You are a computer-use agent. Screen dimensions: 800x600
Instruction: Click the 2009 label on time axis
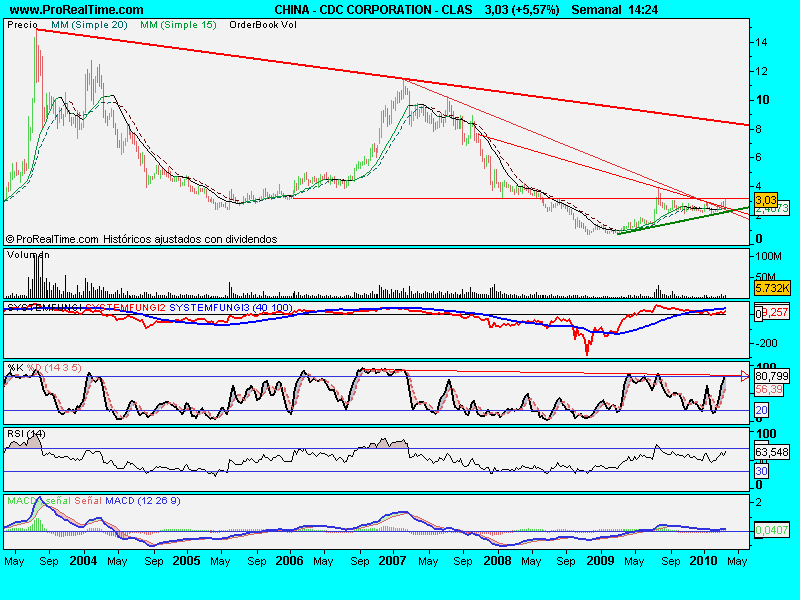click(601, 561)
